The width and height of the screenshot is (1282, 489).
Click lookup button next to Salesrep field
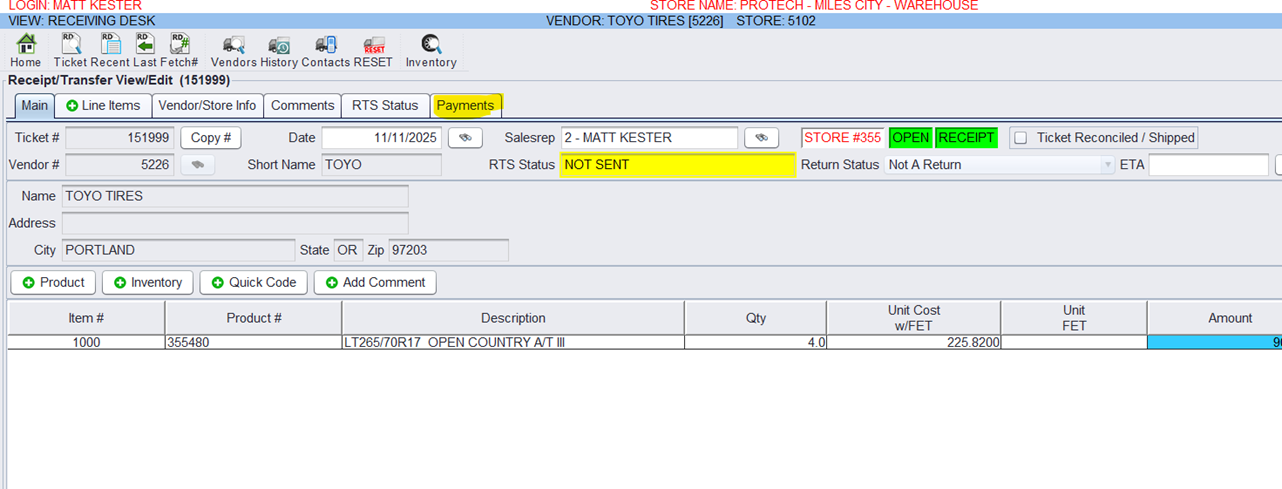(761, 137)
